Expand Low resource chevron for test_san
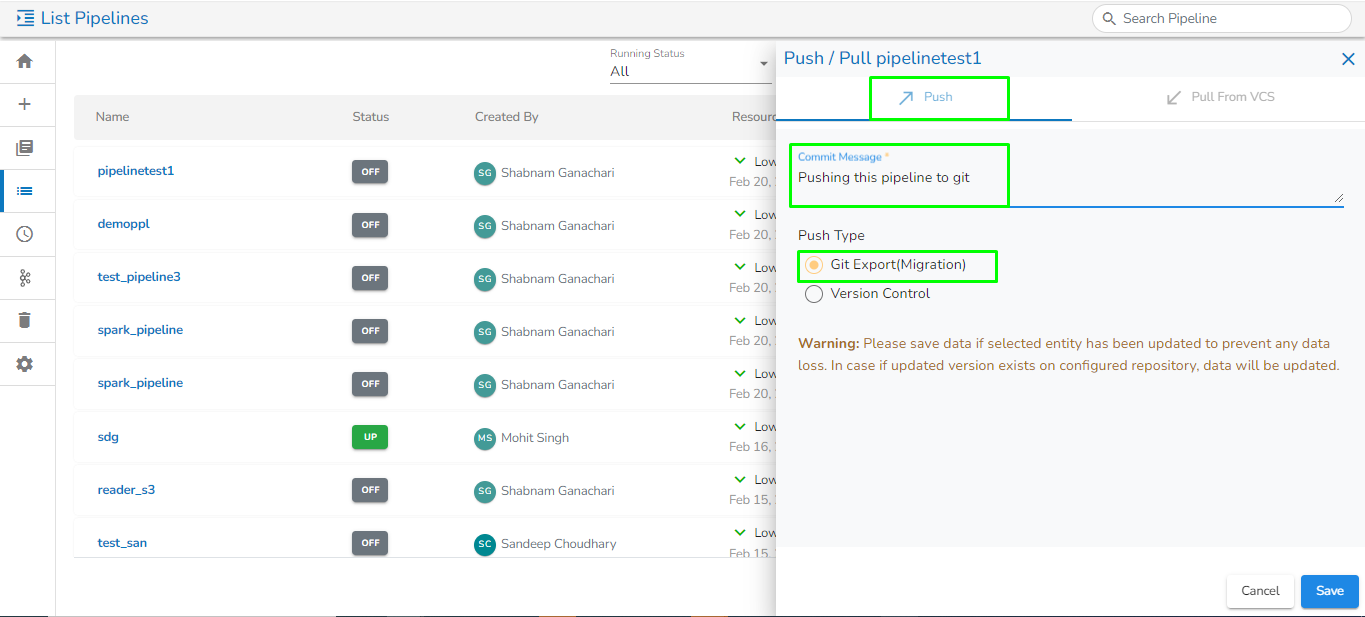This screenshot has width=1365, height=617. [740, 532]
